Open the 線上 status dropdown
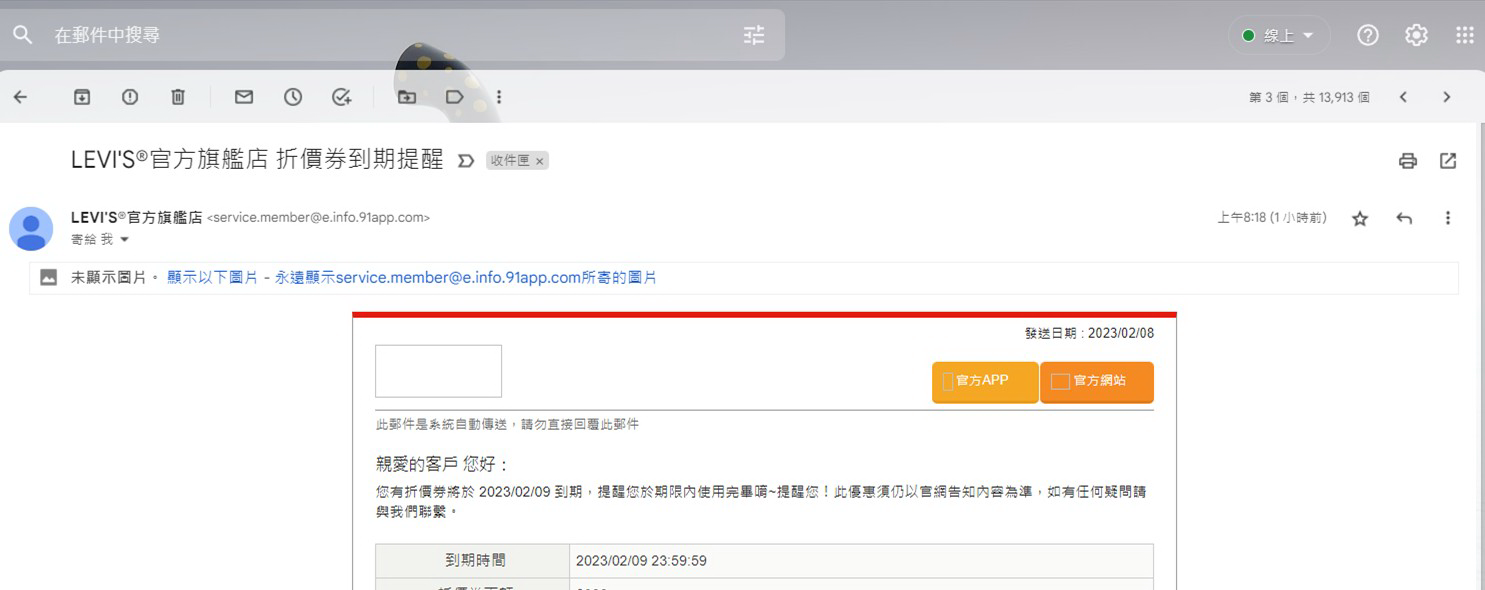 point(1279,36)
